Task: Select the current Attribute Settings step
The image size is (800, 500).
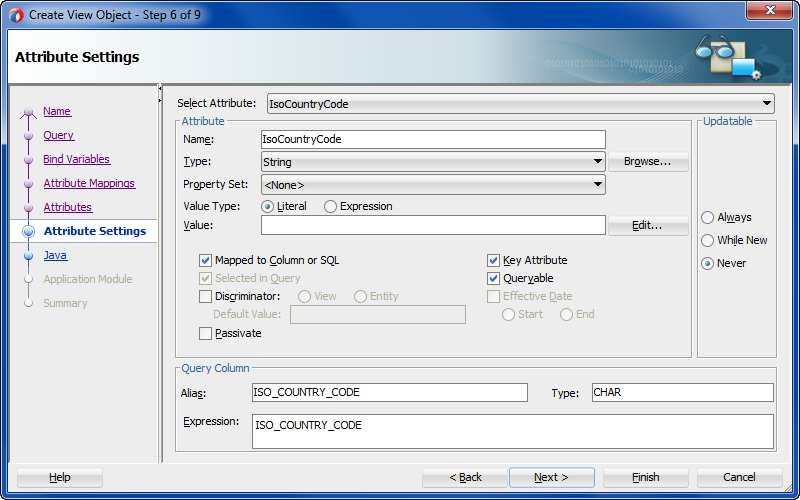Action: click(95, 231)
